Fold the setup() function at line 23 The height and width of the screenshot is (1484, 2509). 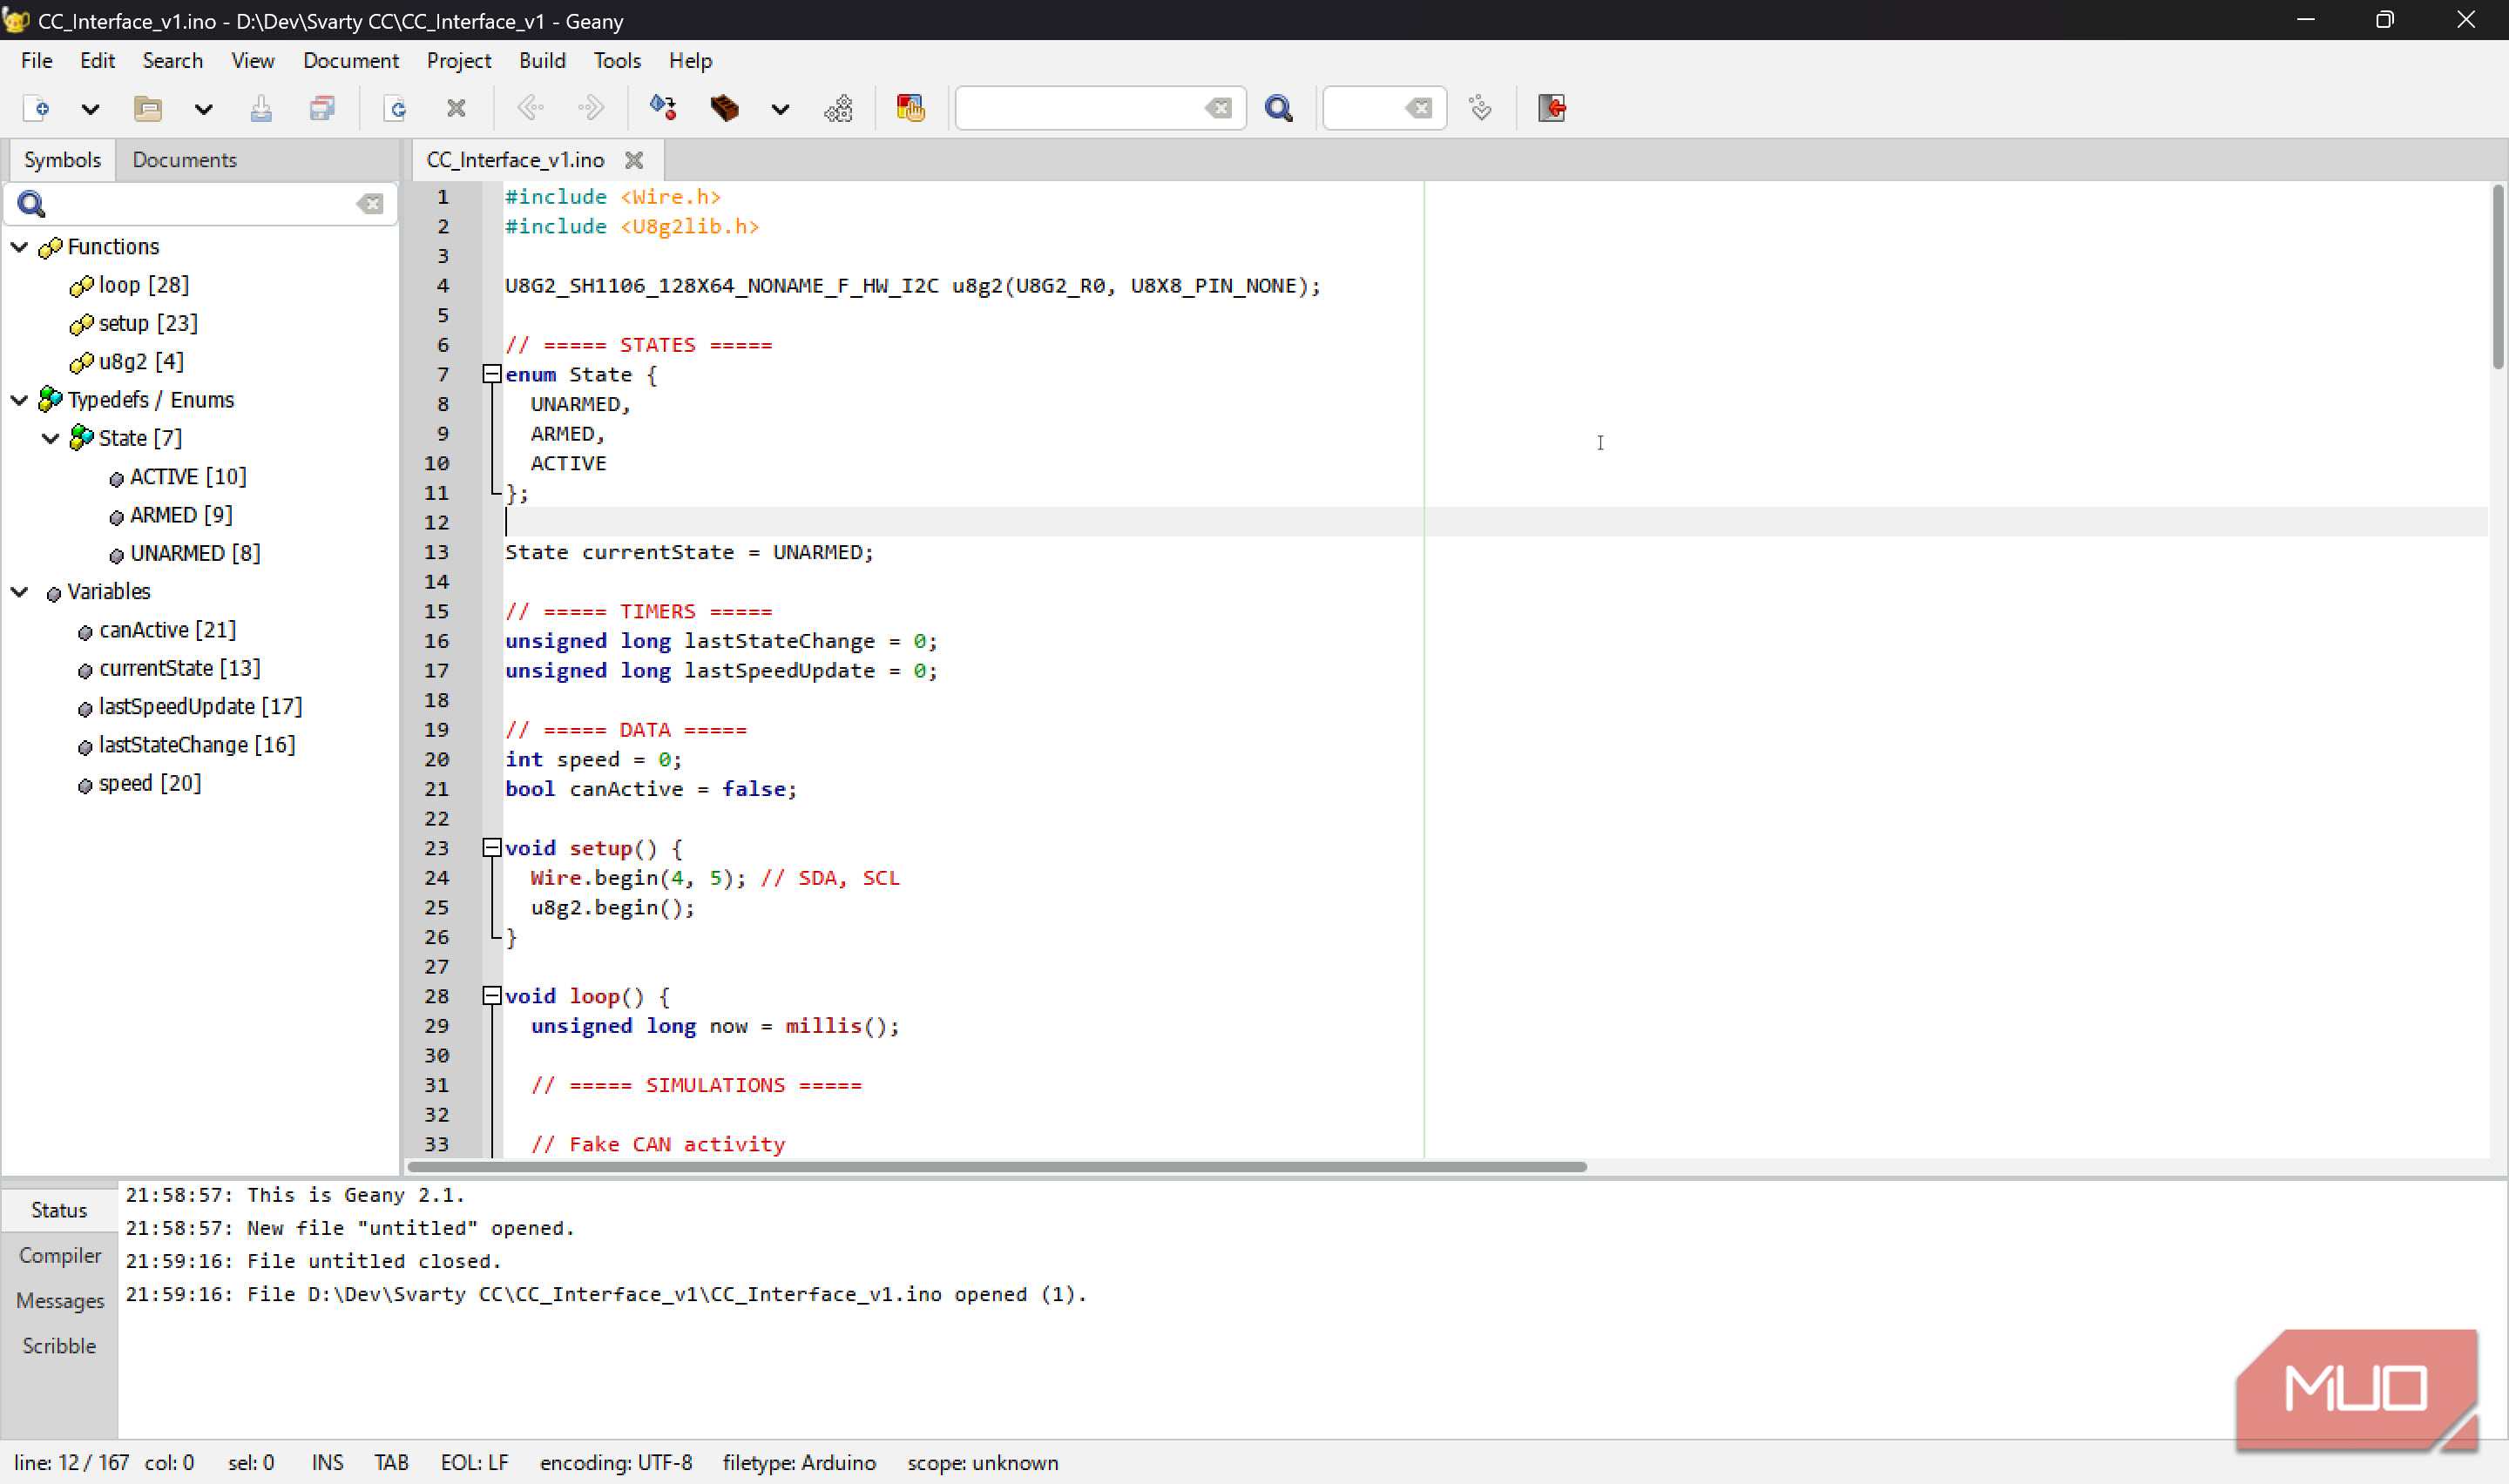[491, 848]
